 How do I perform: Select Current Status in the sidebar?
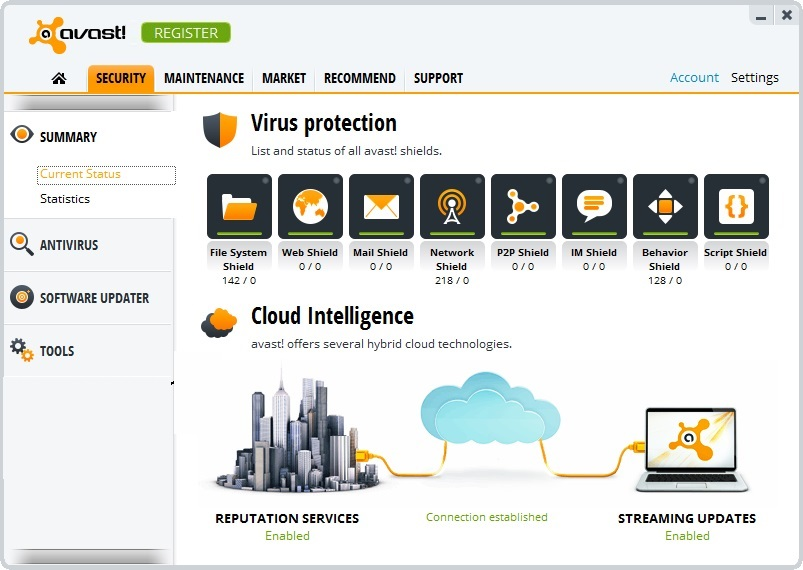pos(107,175)
